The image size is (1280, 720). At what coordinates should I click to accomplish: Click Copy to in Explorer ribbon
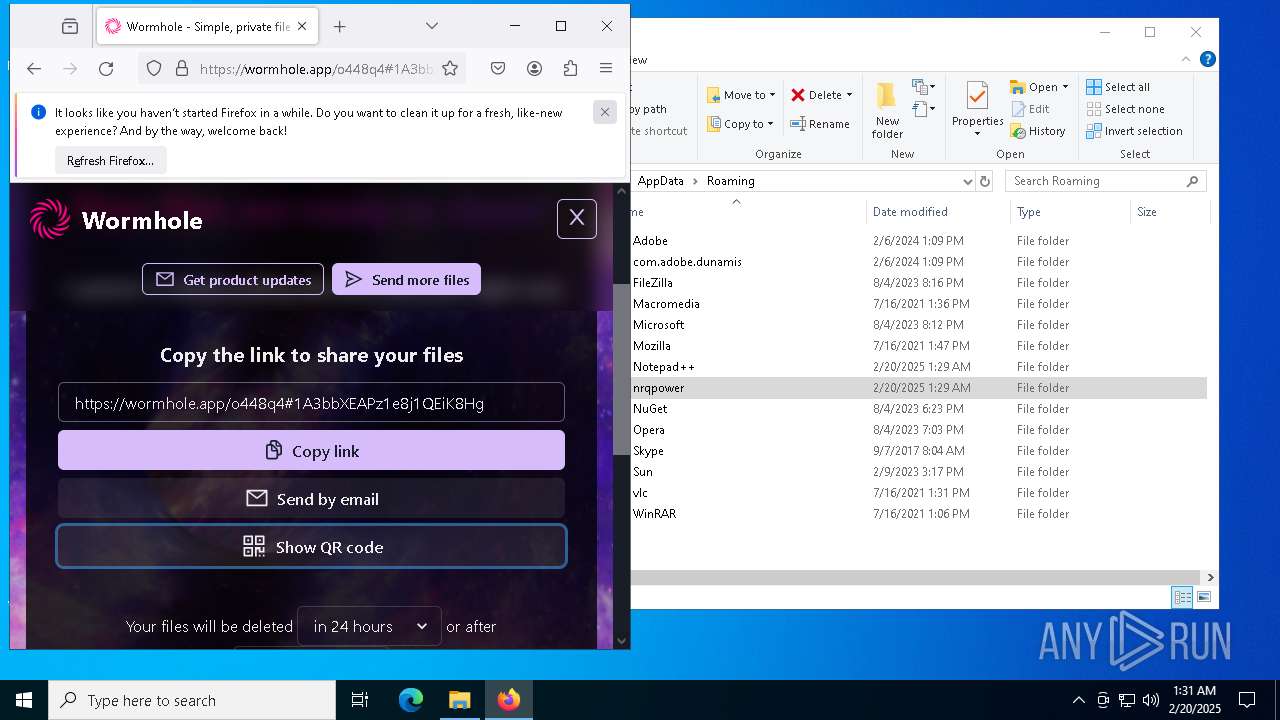pyautogui.click(x=740, y=124)
